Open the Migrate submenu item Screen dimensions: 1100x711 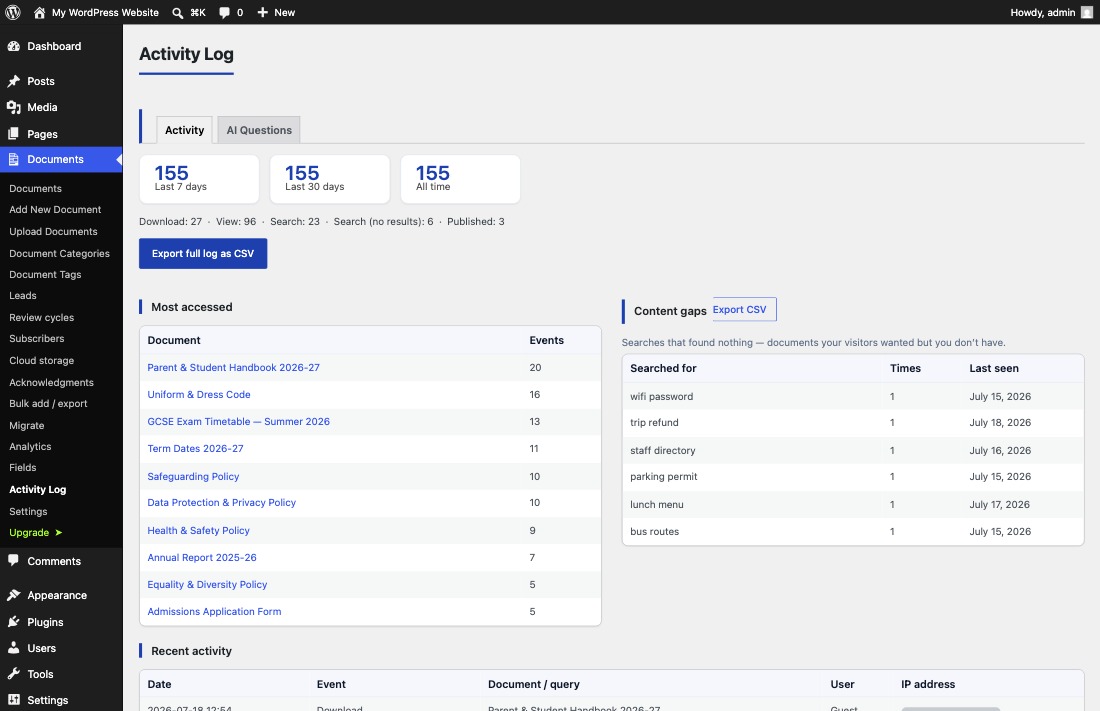pos(27,425)
